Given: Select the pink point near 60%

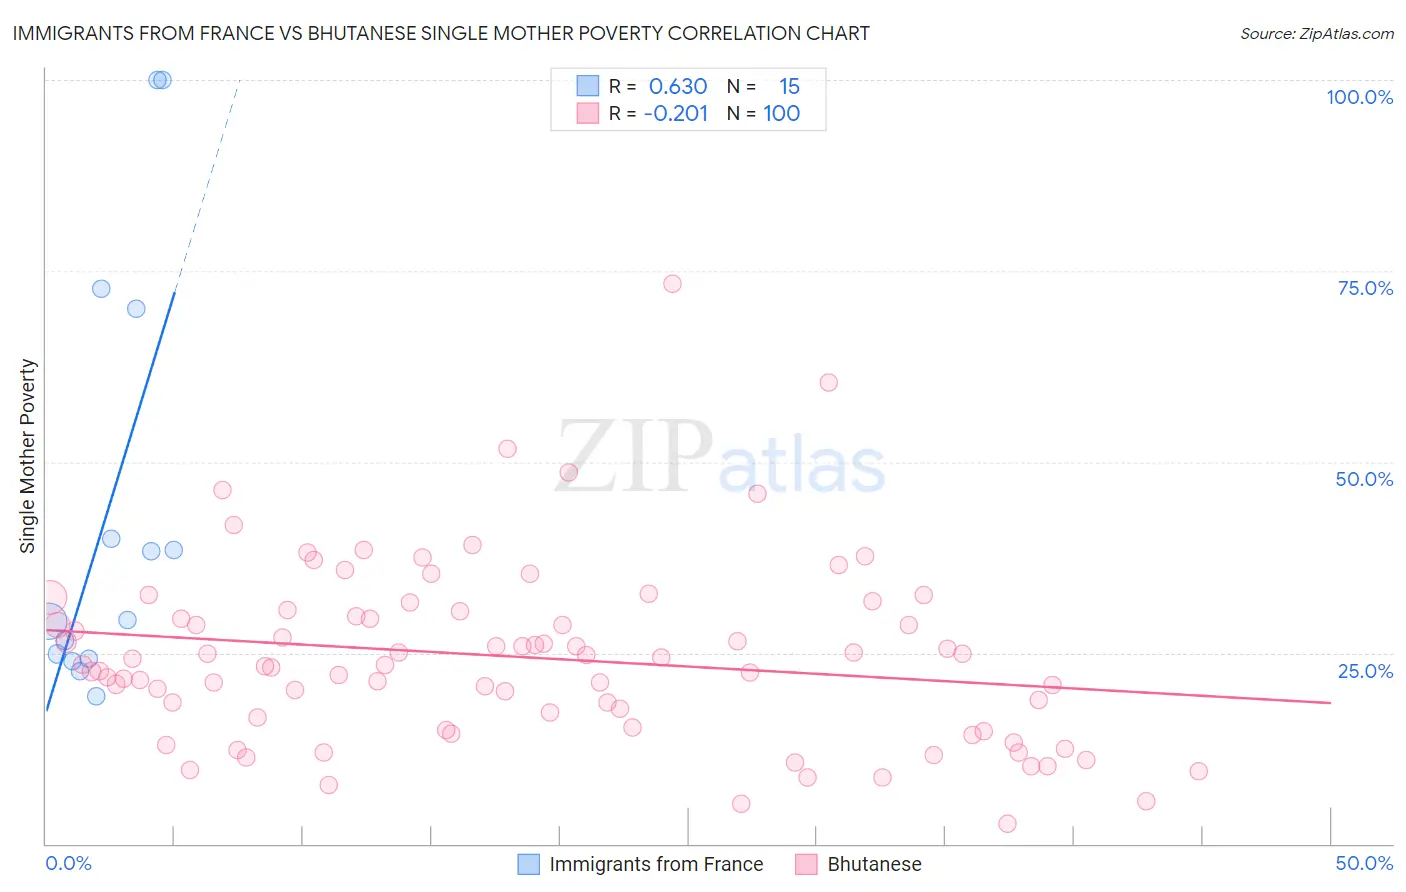Looking at the screenshot, I should tap(828, 382).
